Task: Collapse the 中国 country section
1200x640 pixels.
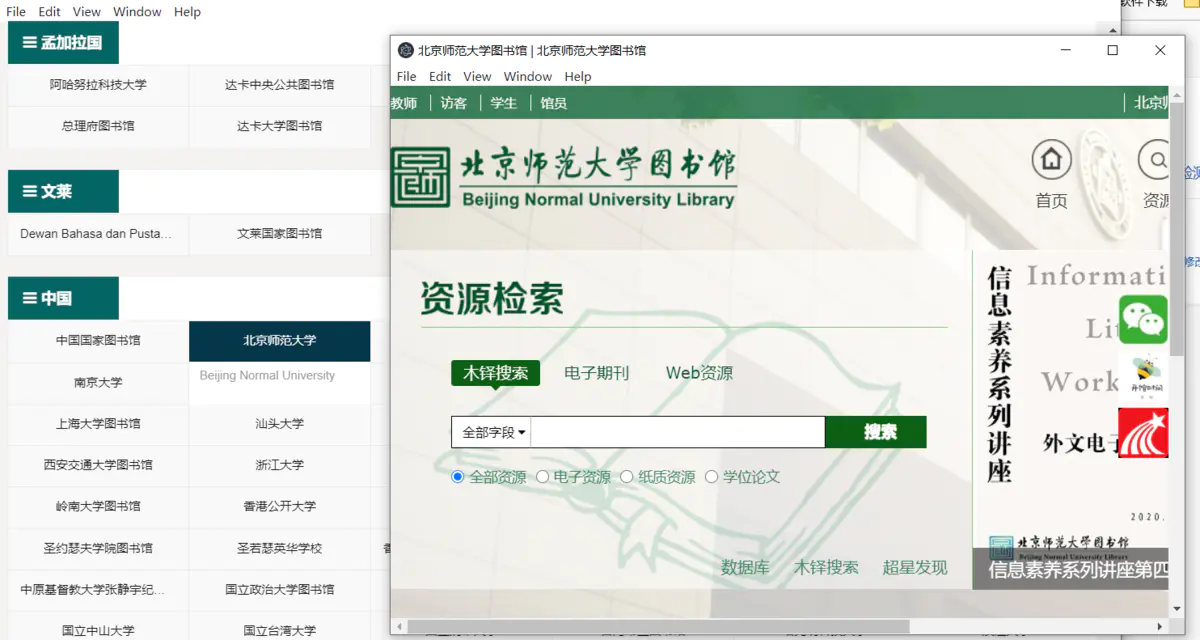Action: tap(63, 298)
